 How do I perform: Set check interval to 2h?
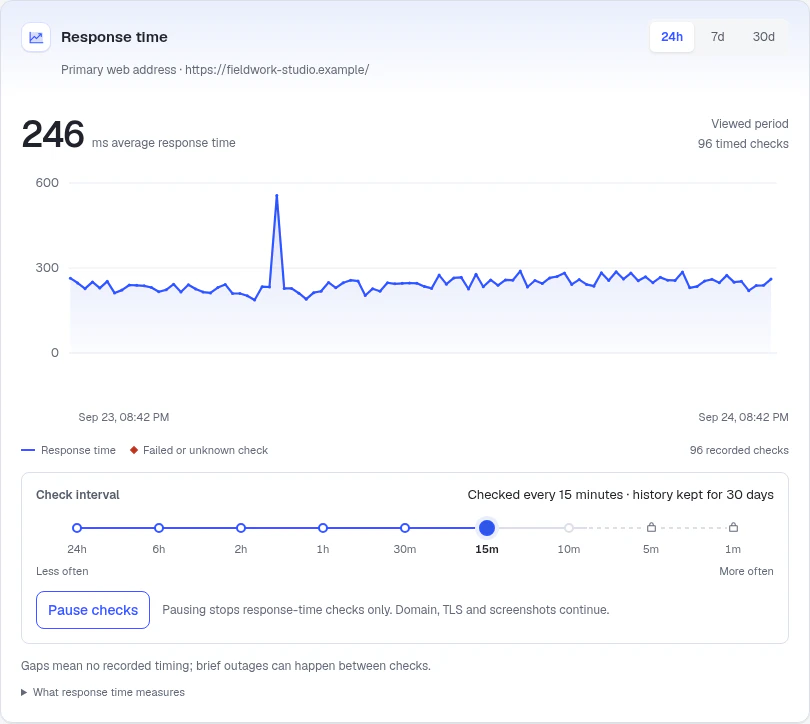pyautogui.click(x=241, y=528)
